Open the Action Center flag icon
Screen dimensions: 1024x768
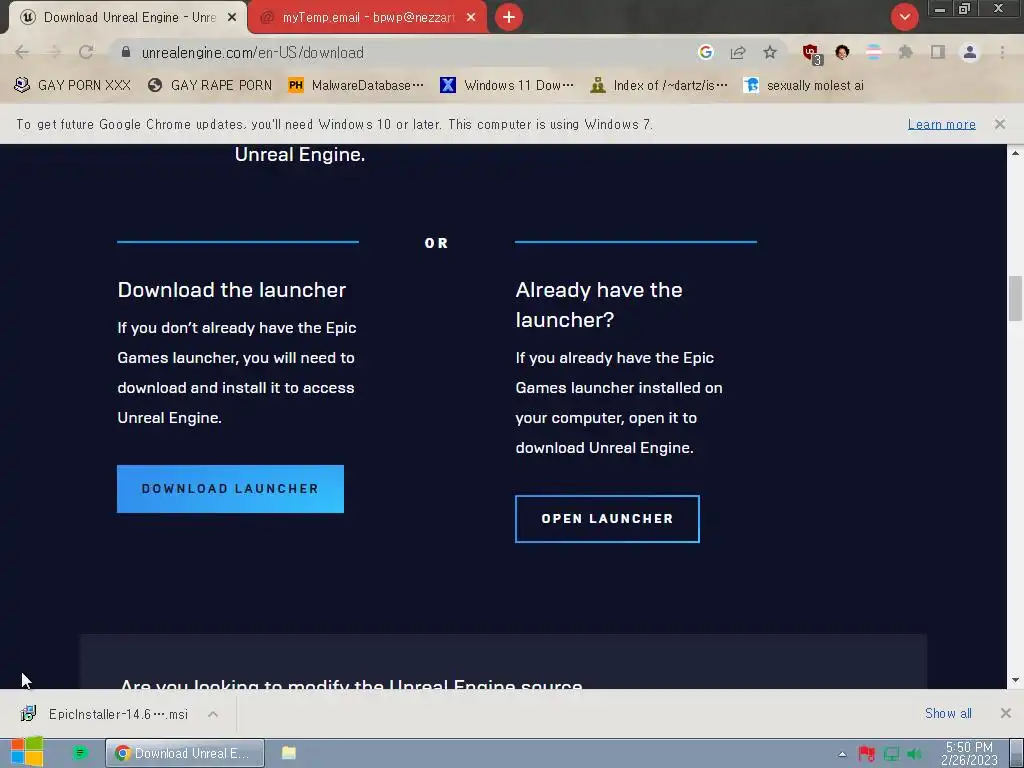click(x=867, y=754)
